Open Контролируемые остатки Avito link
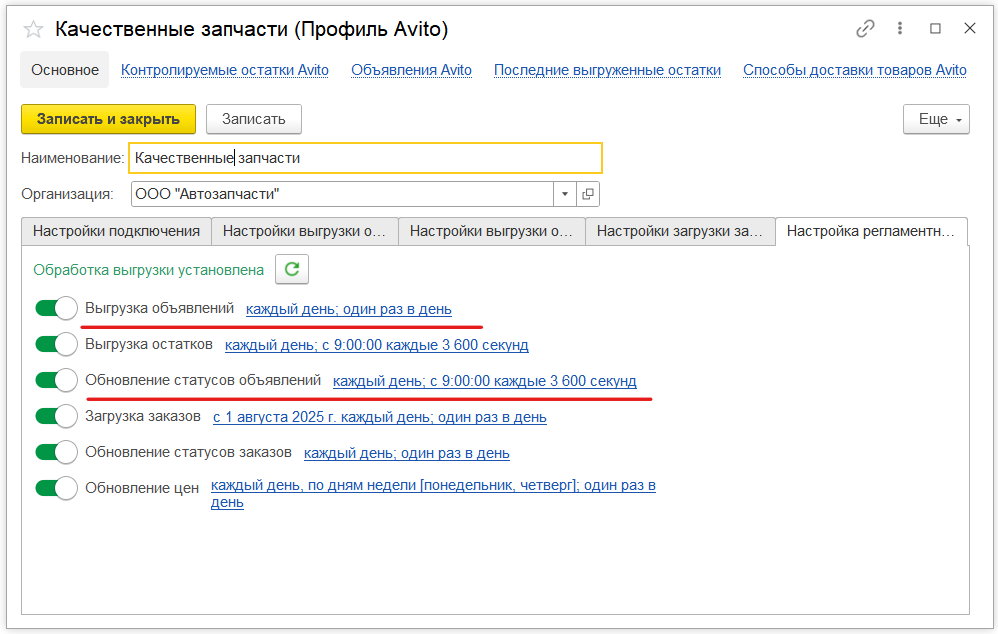 [x=225, y=70]
